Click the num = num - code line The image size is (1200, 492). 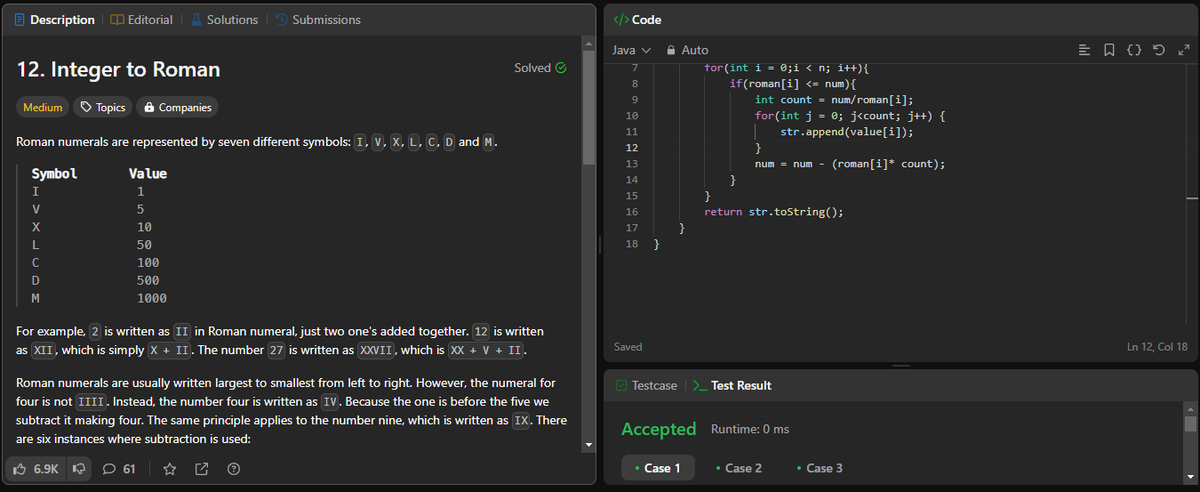coord(850,164)
